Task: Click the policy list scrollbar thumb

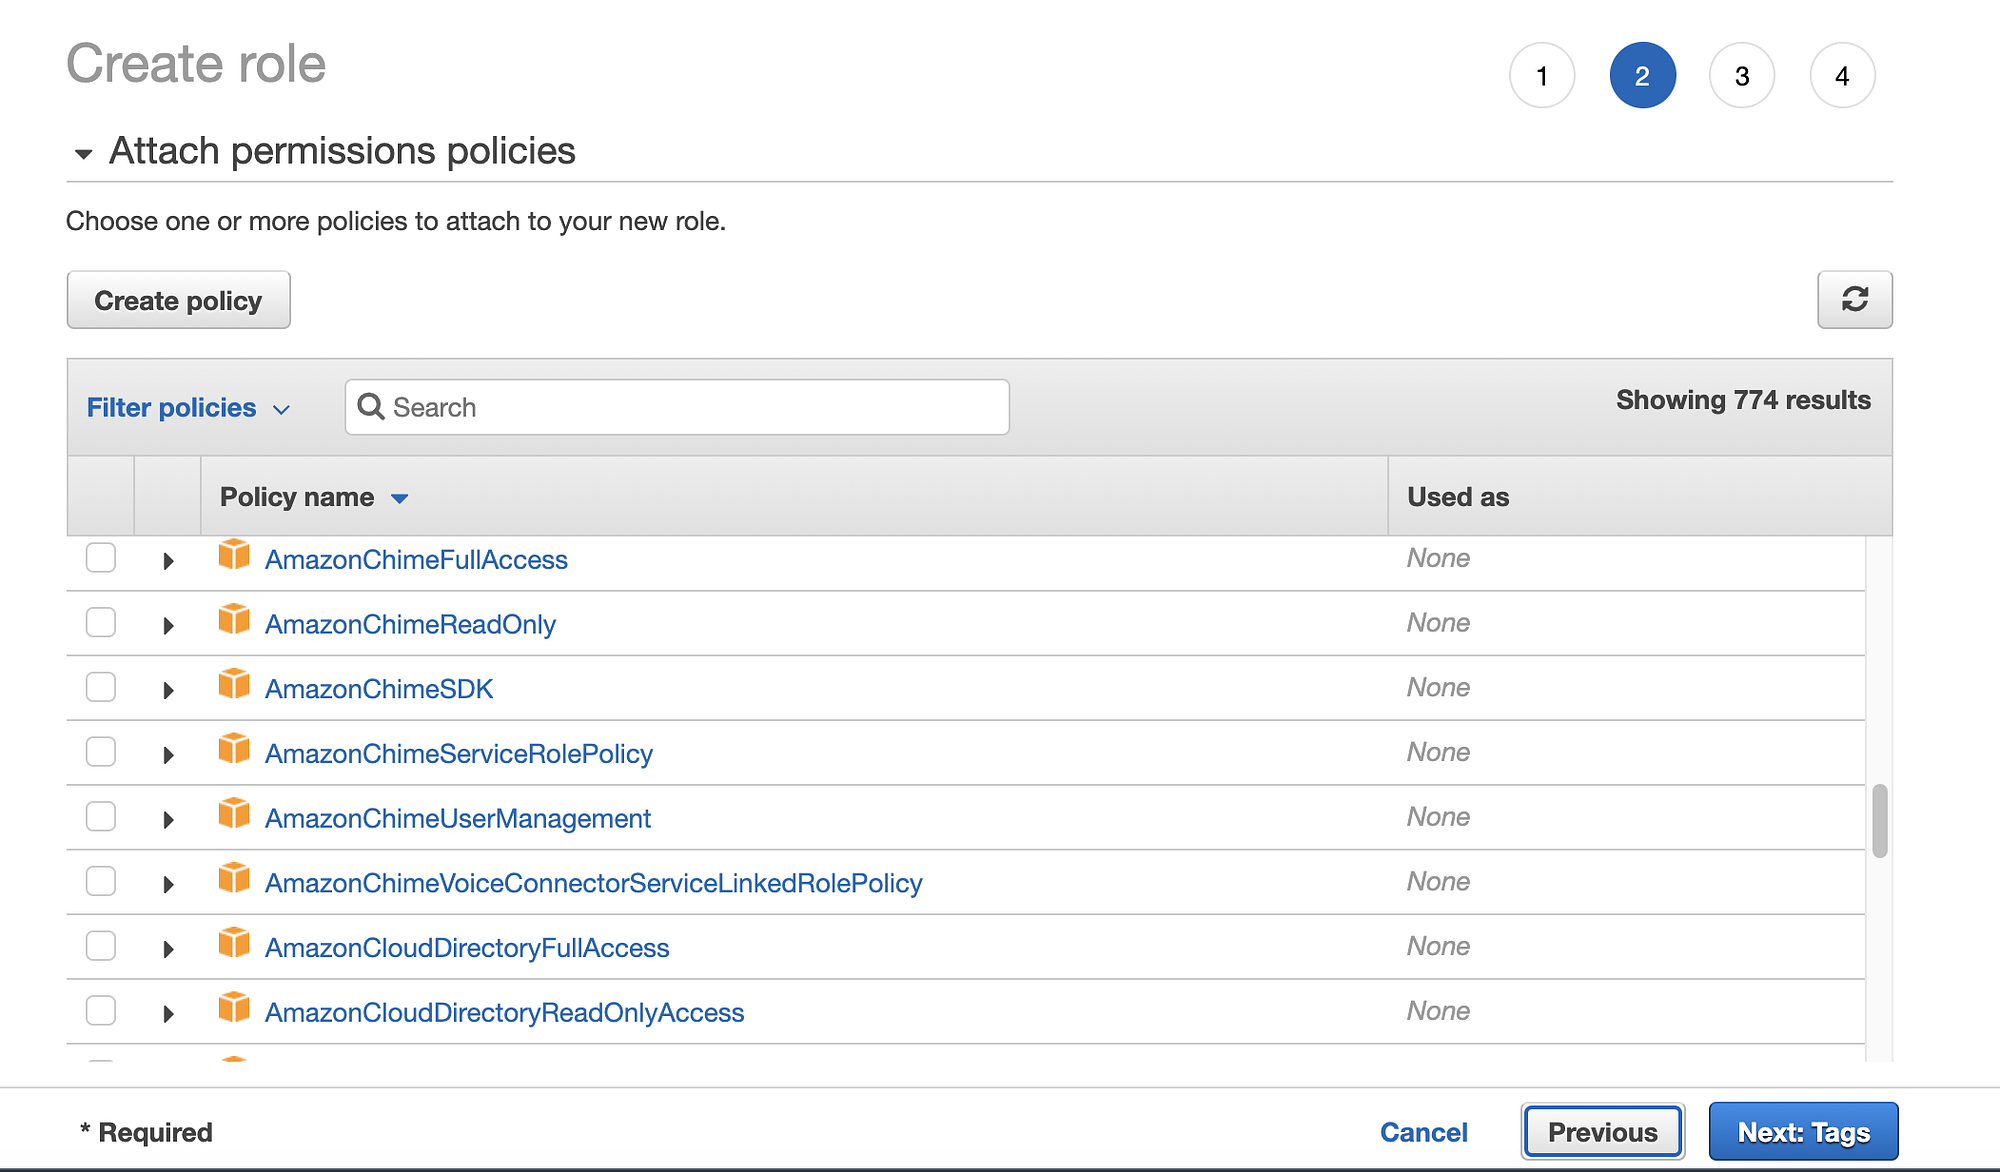Action: (1879, 820)
